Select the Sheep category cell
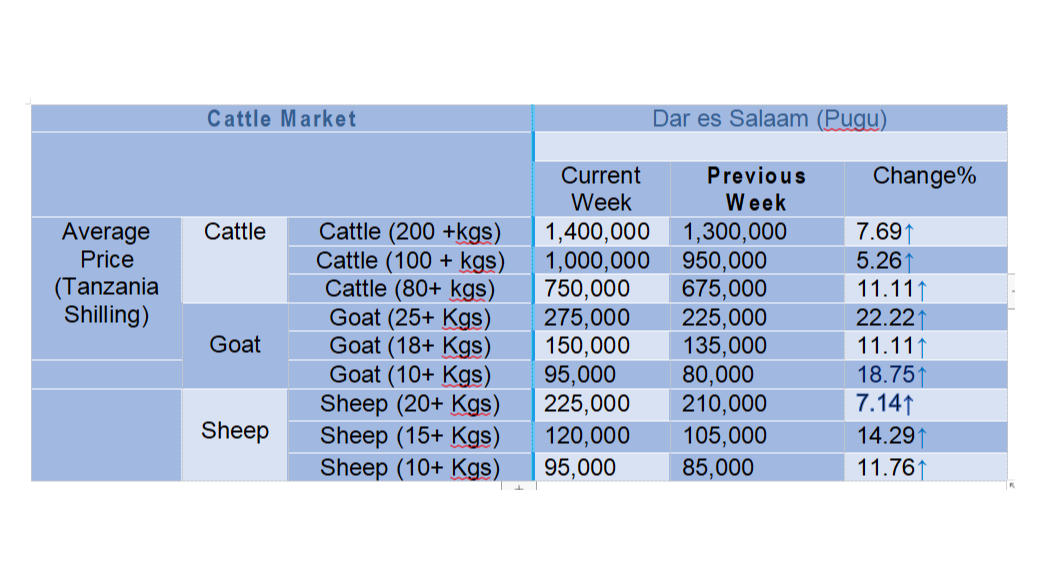The width and height of the screenshot is (1040, 585). (235, 431)
